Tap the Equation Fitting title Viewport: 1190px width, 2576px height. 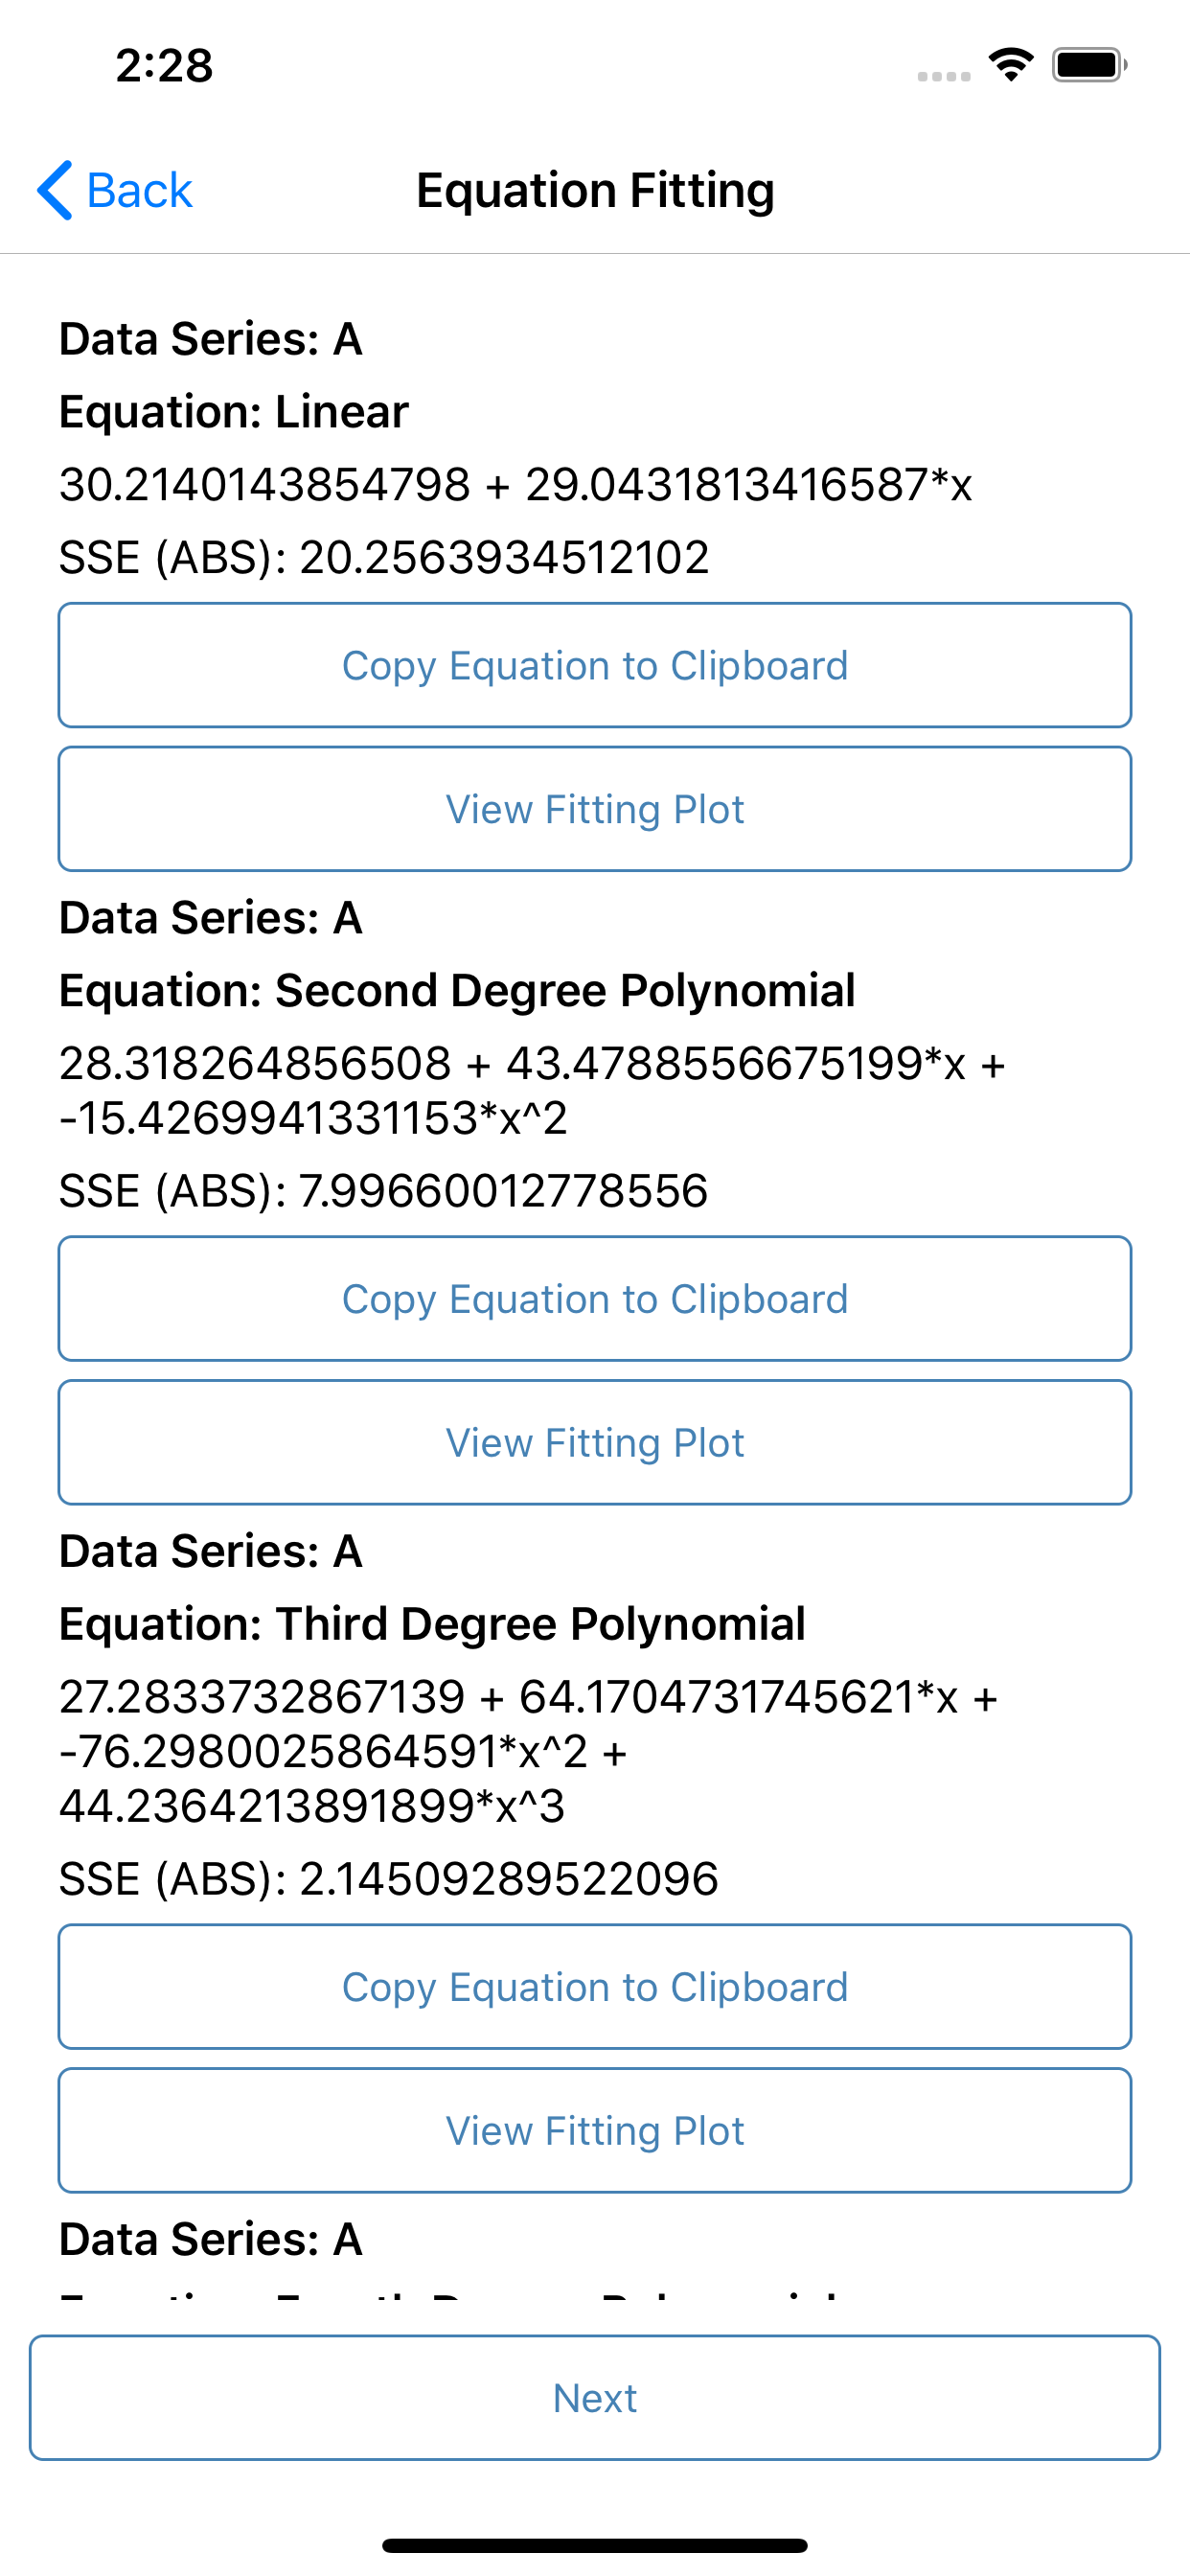pyautogui.click(x=595, y=190)
